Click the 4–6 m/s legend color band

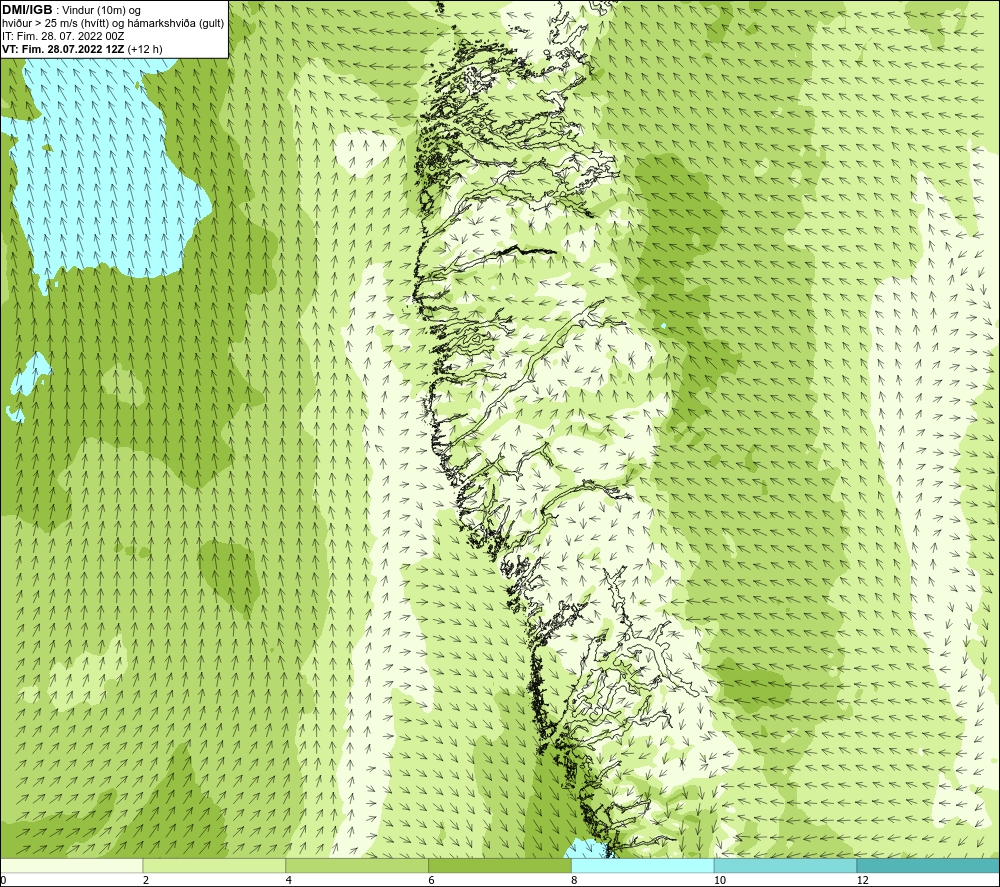[x=357, y=865]
